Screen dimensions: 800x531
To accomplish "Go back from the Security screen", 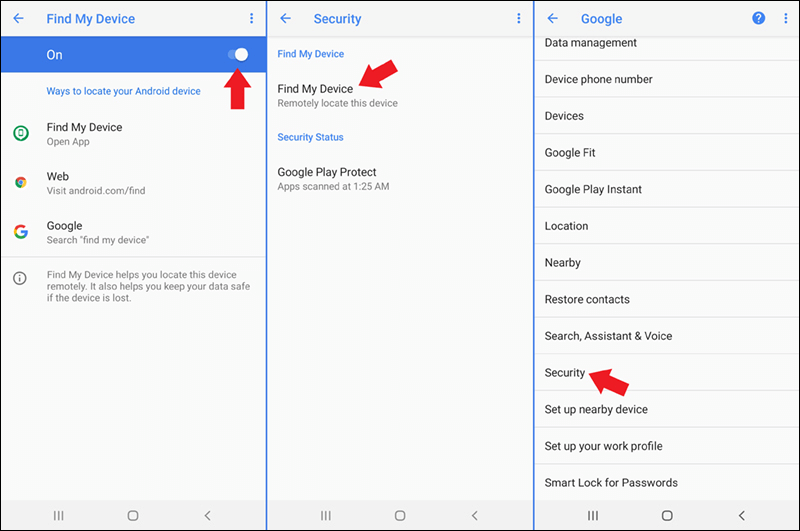I will (286, 18).
